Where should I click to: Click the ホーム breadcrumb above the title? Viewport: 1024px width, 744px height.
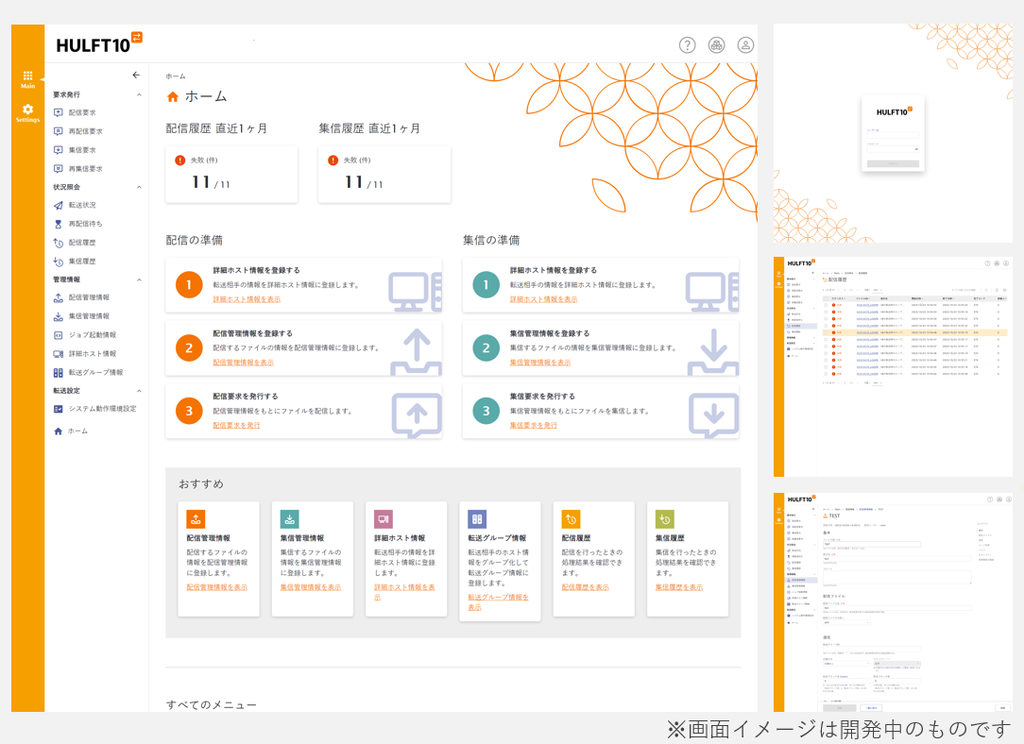tap(176, 76)
